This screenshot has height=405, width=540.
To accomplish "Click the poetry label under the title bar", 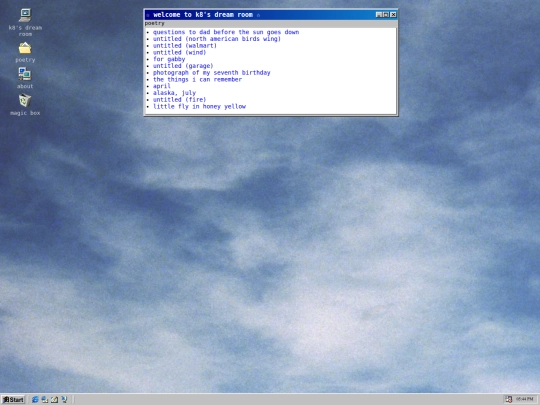I will (154, 23).
